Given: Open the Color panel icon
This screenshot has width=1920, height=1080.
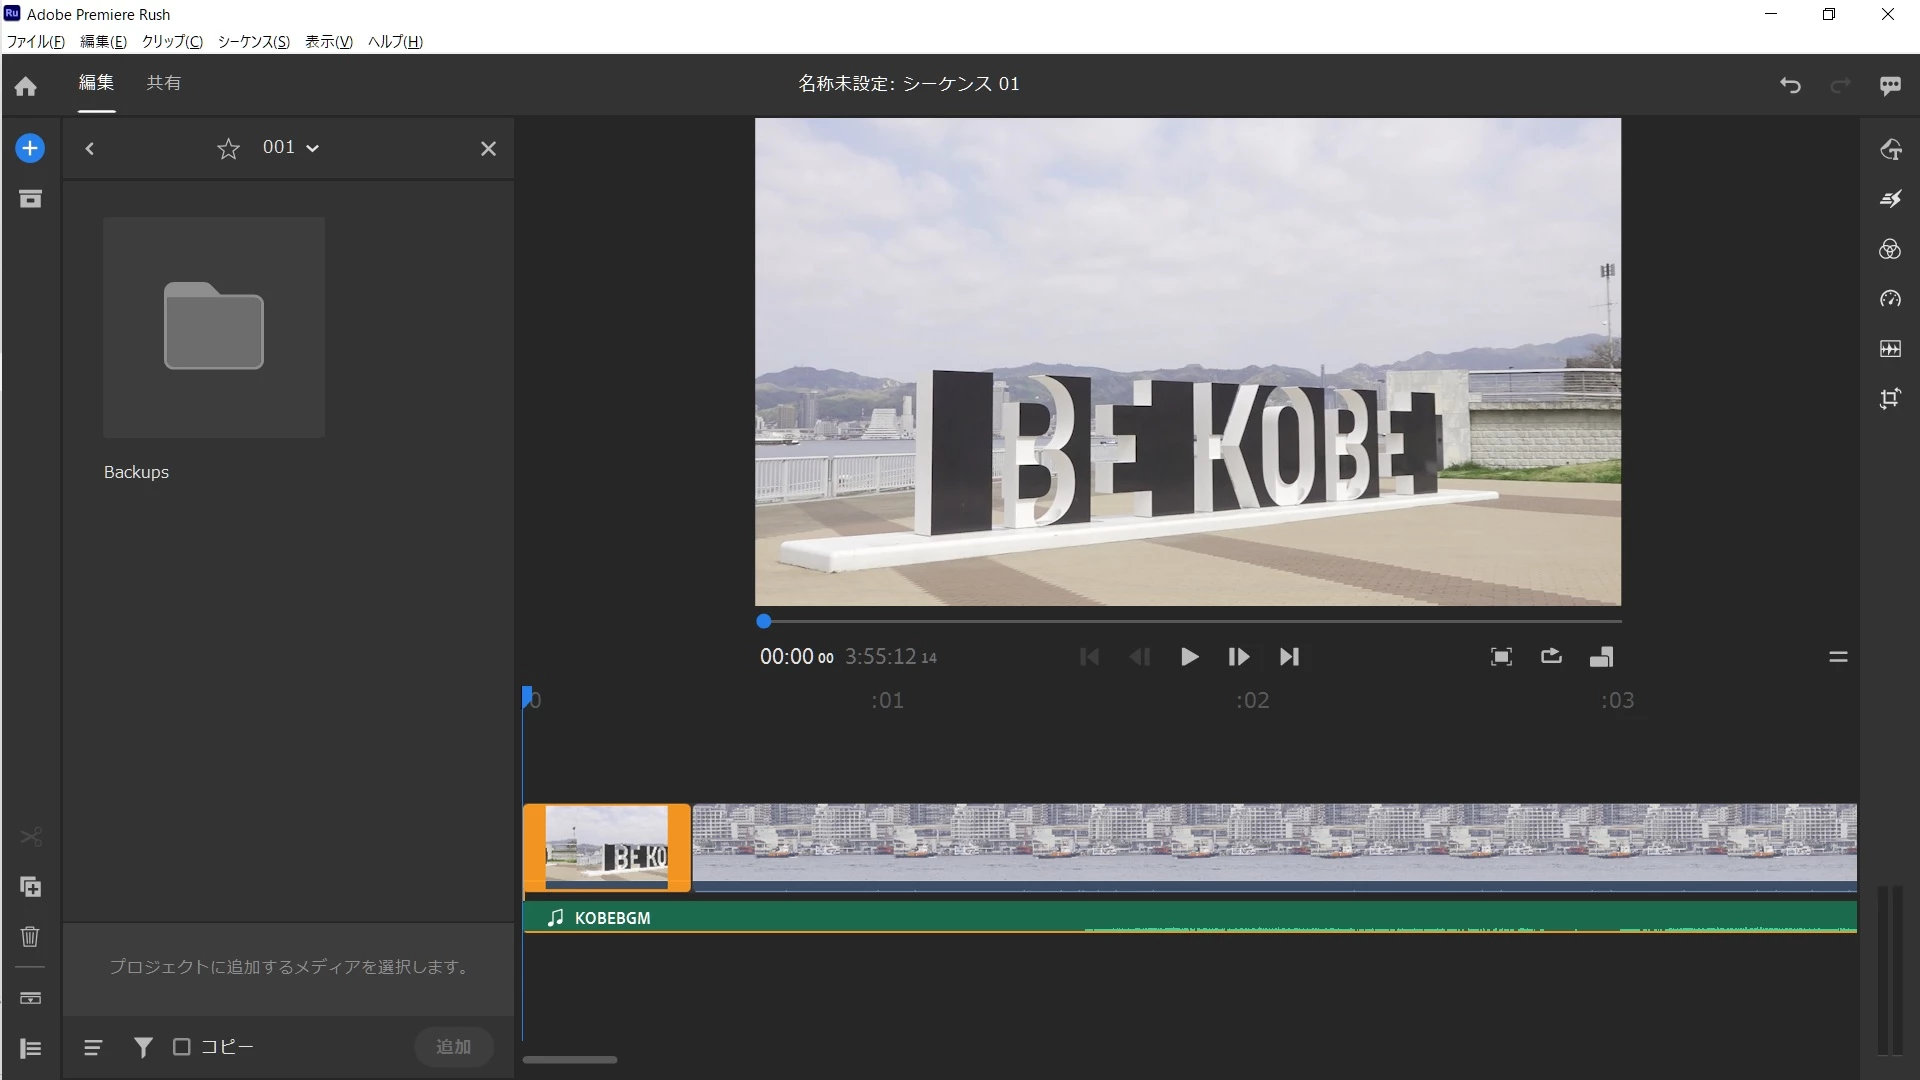Looking at the screenshot, I should pos(1889,249).
